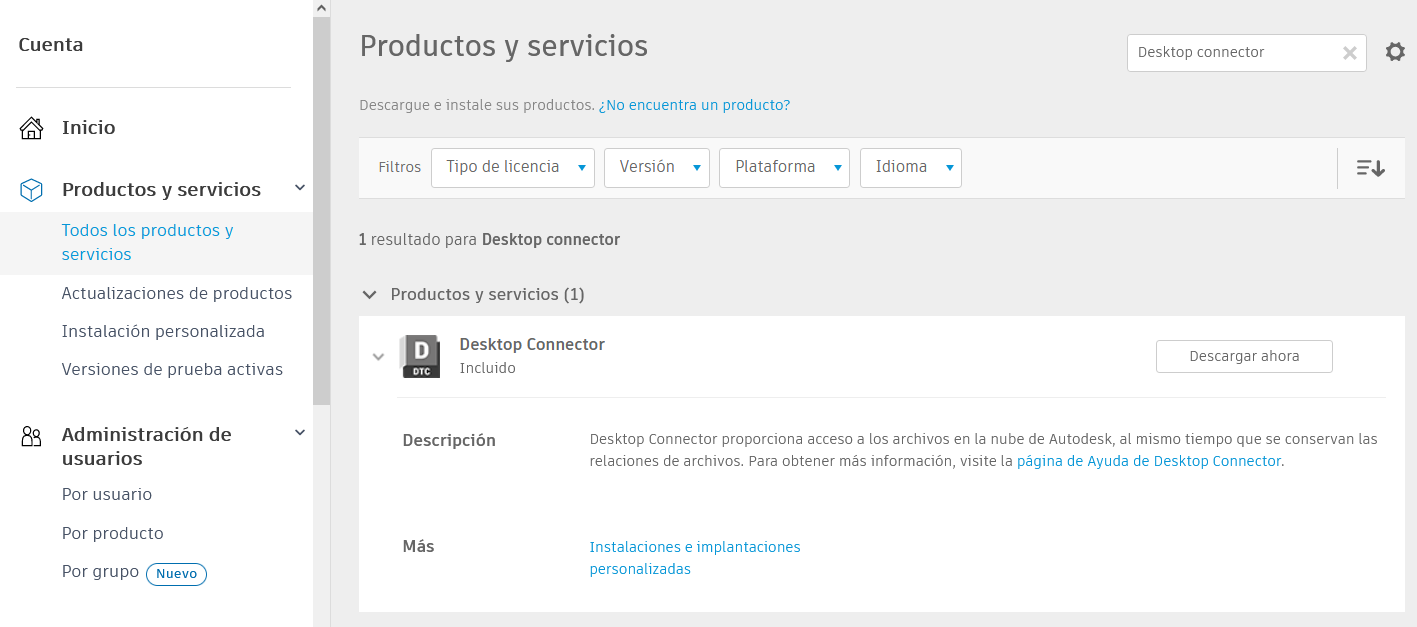Click the Inicio home icon
The height and width of the screenshot is (627, 1417).
pos(32,128)
